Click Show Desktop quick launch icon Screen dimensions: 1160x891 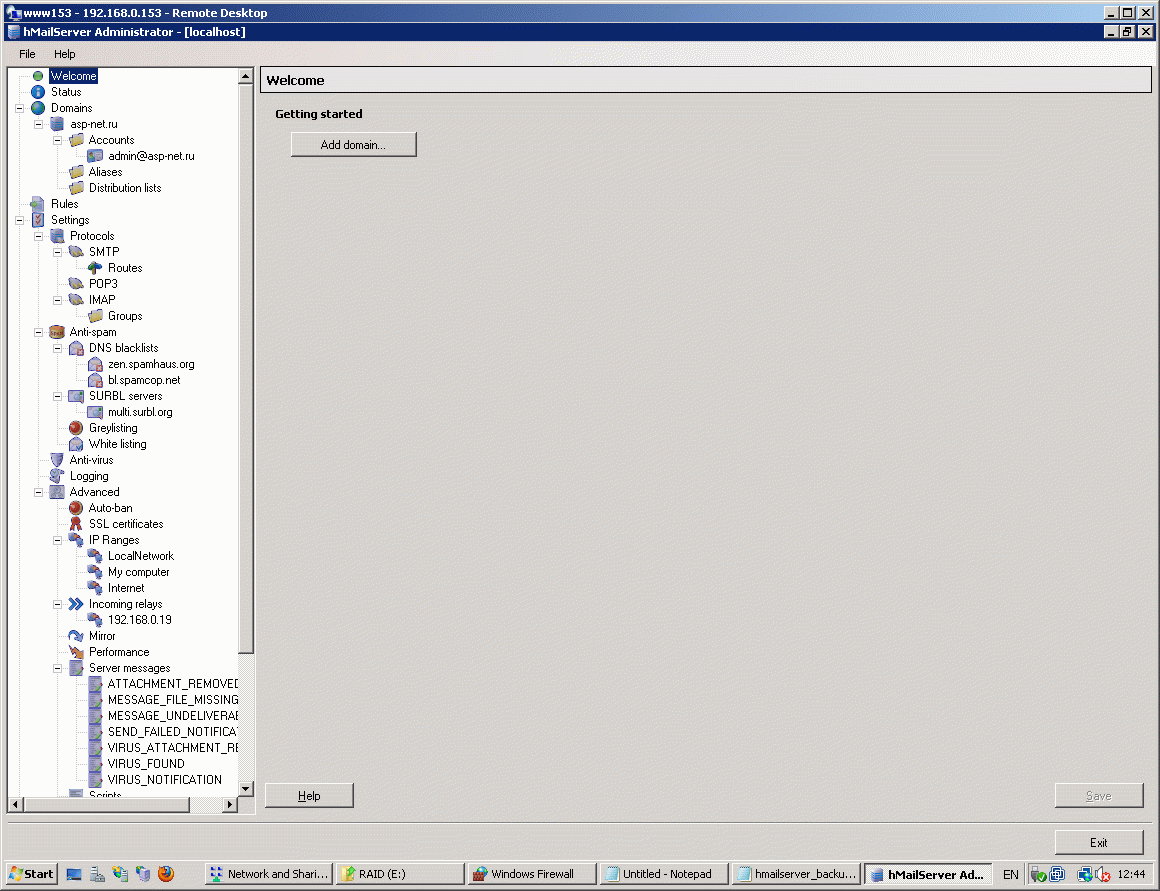point(74,874)
